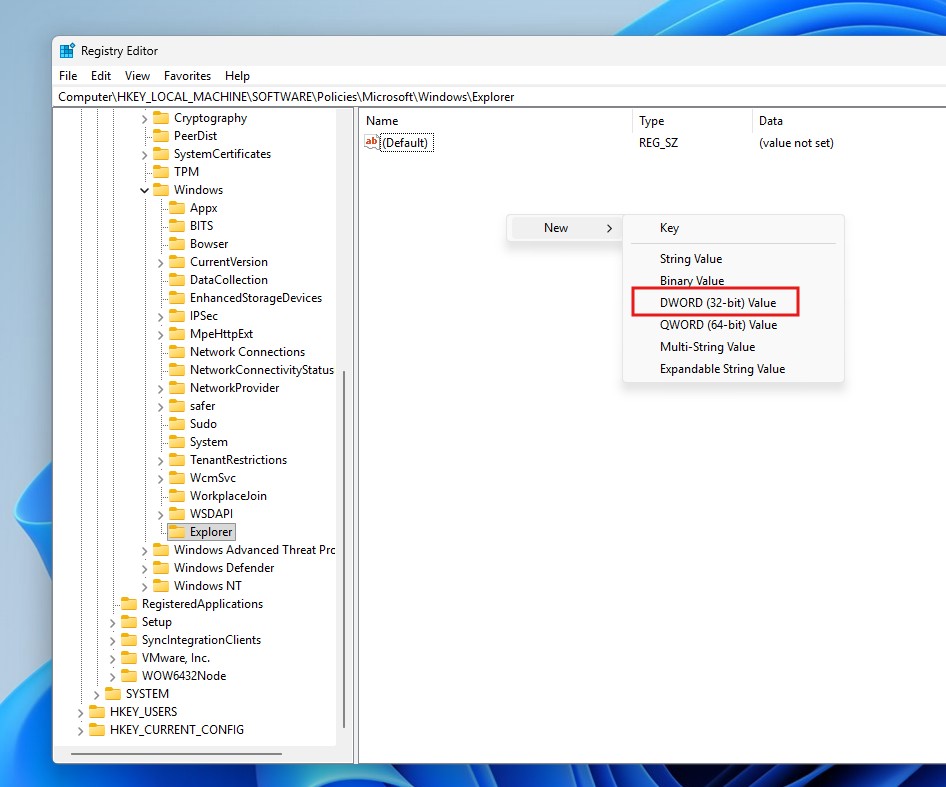Viewport: 946px width, 787px height.
Task: Expand the WOW6432Node key
Action: tap(110, 675)
